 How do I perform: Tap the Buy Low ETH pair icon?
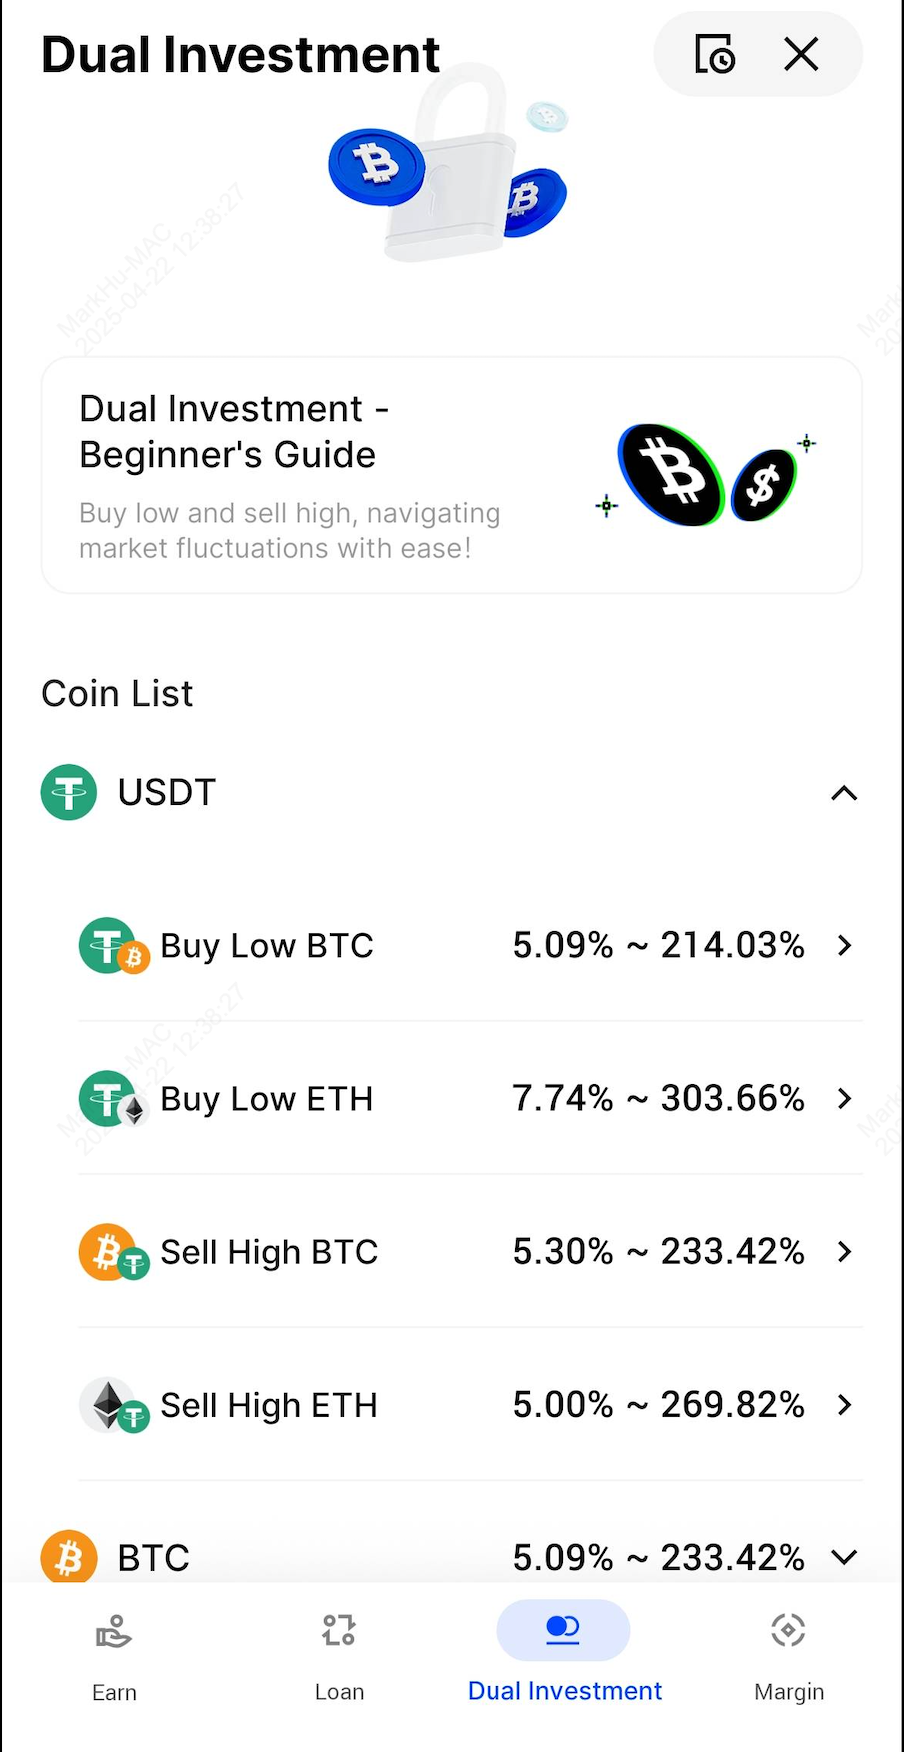tap(114, 1099)
